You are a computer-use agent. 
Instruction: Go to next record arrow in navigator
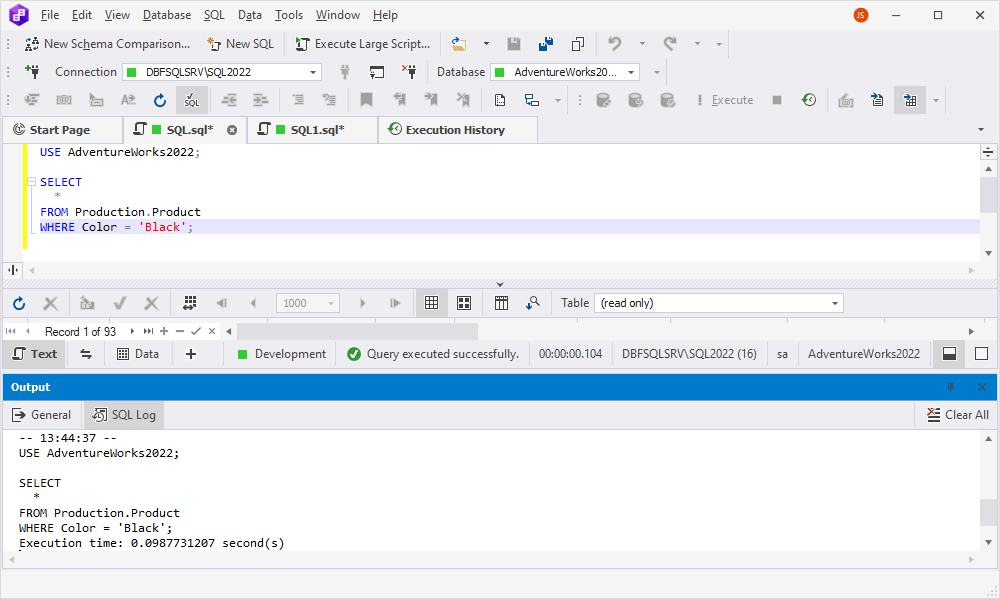click(x=132, y=331)
